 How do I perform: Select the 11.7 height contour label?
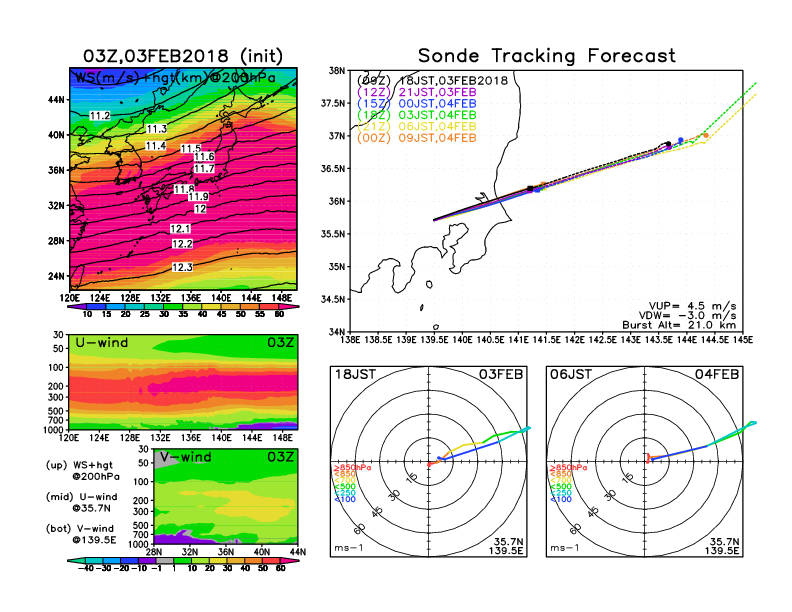point(204,169)
